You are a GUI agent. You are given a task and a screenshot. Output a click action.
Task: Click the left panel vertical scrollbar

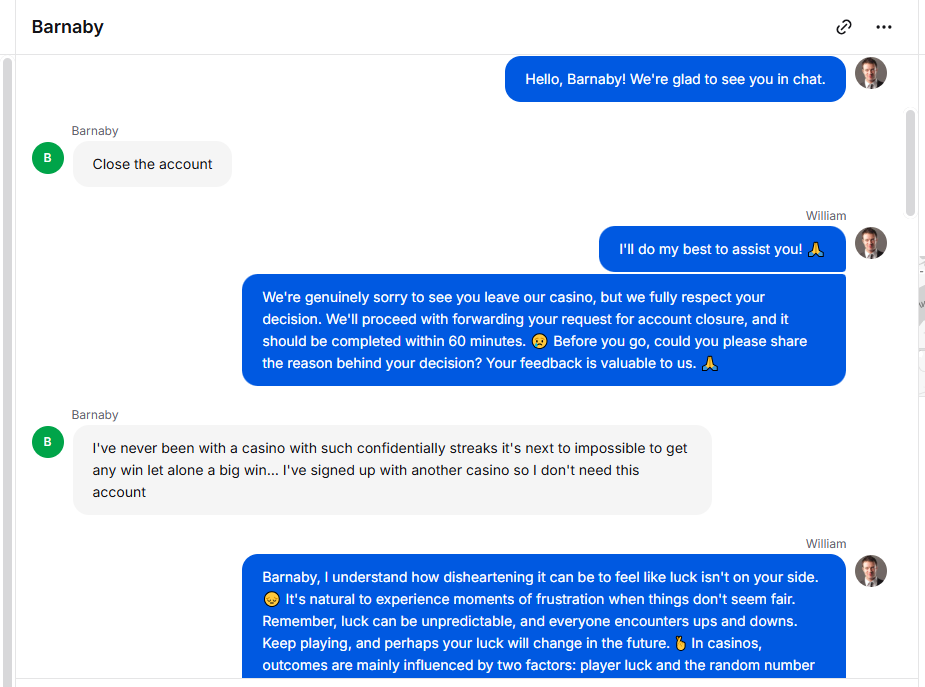7,372
